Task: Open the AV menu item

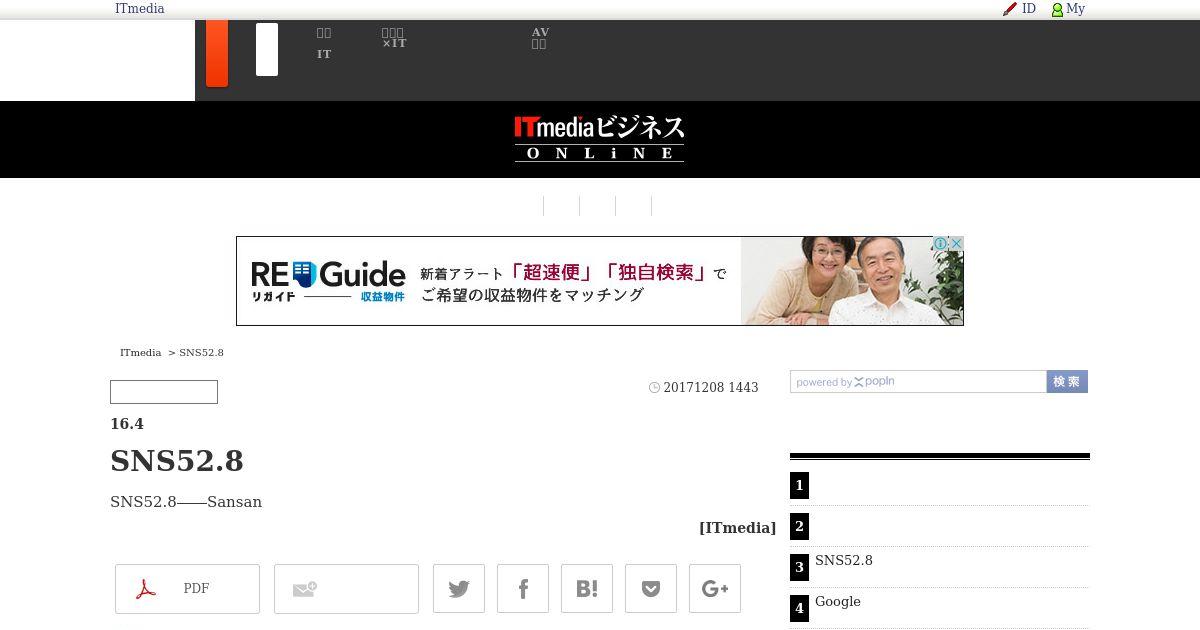Action: [540, 38]
